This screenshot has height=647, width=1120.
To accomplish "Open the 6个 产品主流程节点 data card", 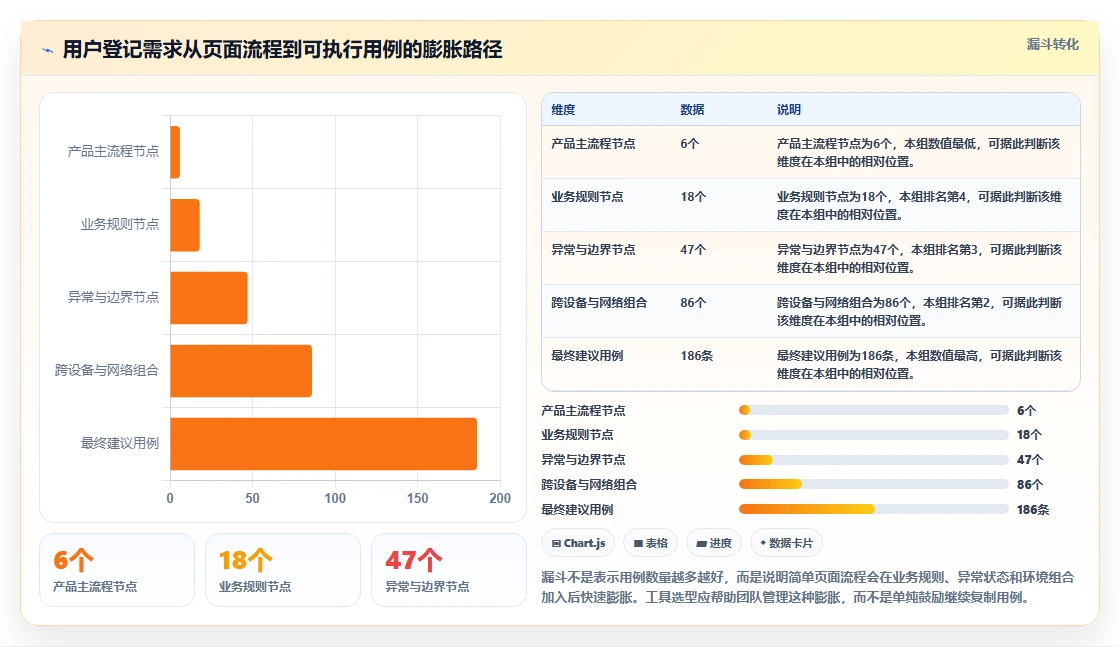I will 117,570.
